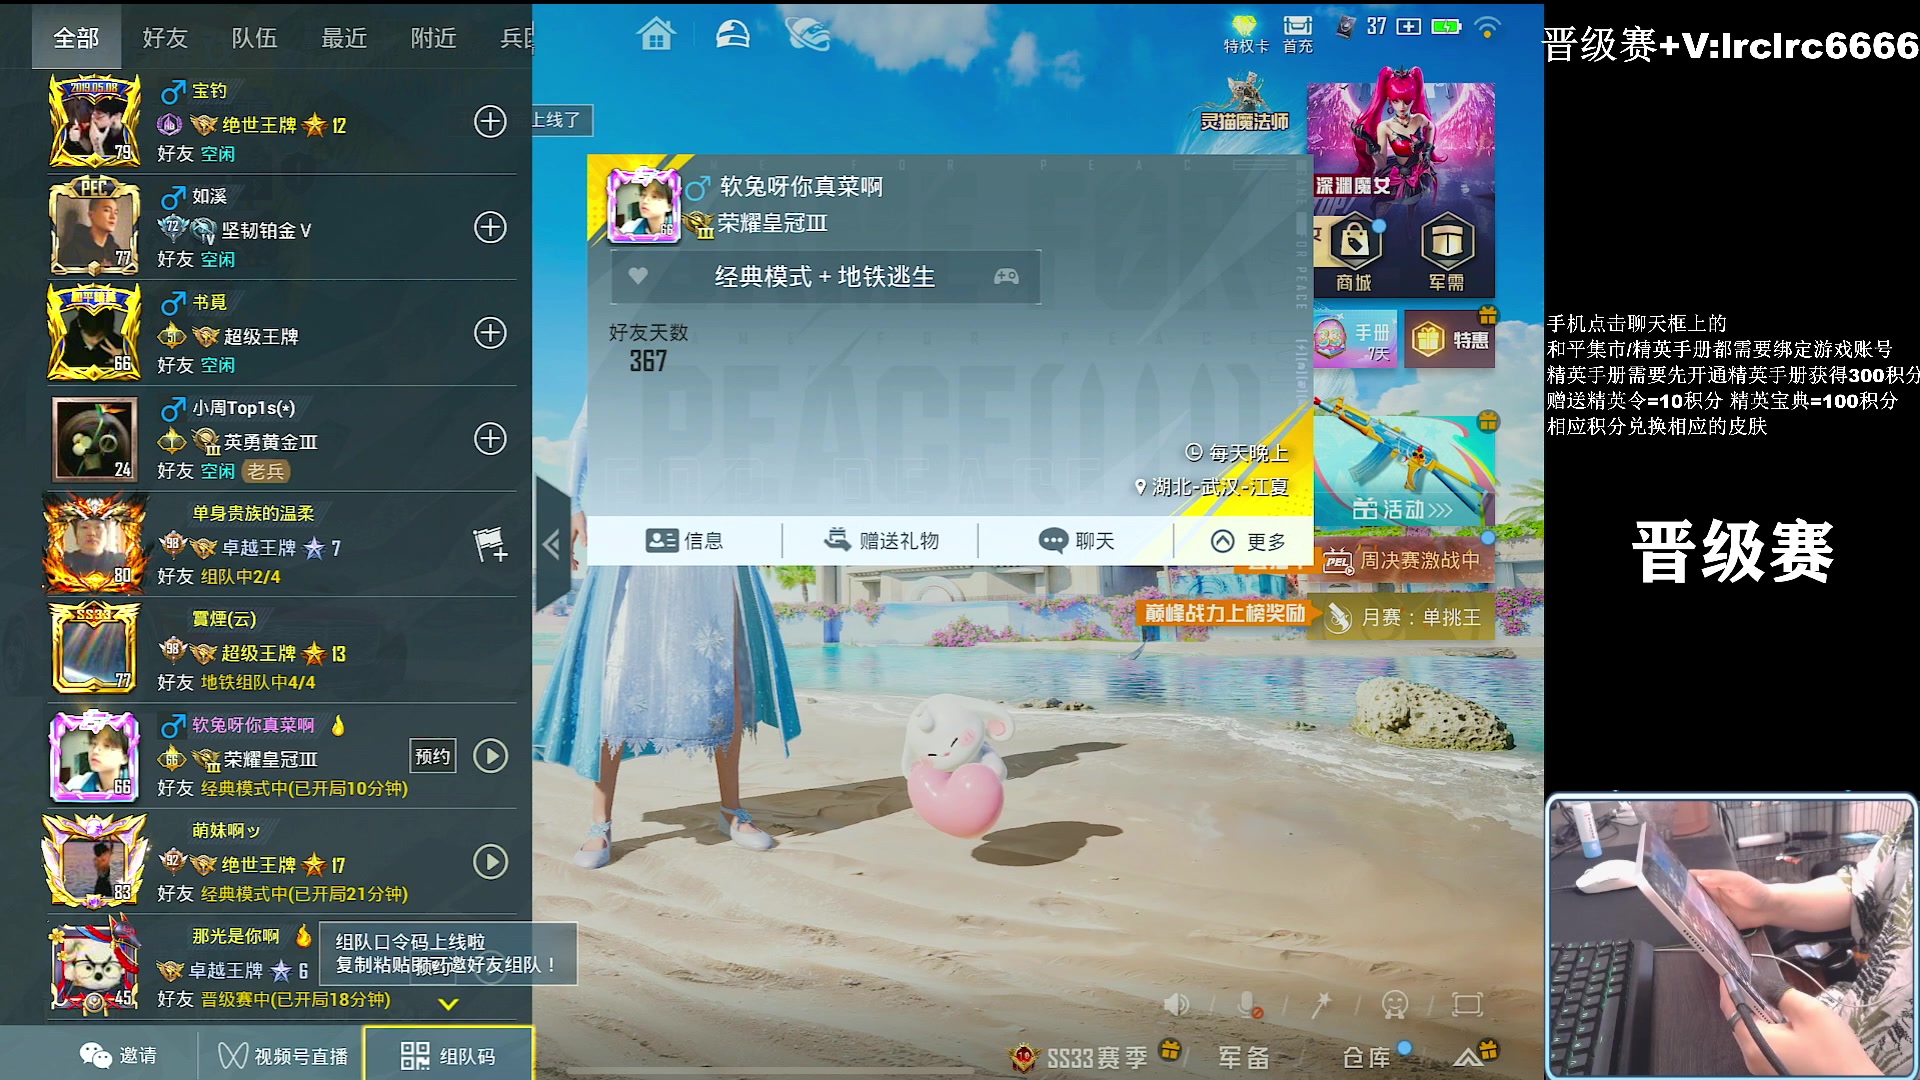1920x1080 pixels.
Task: Open 商城 shop icon
Action: pyautogui.click(x=1354, y=252)
